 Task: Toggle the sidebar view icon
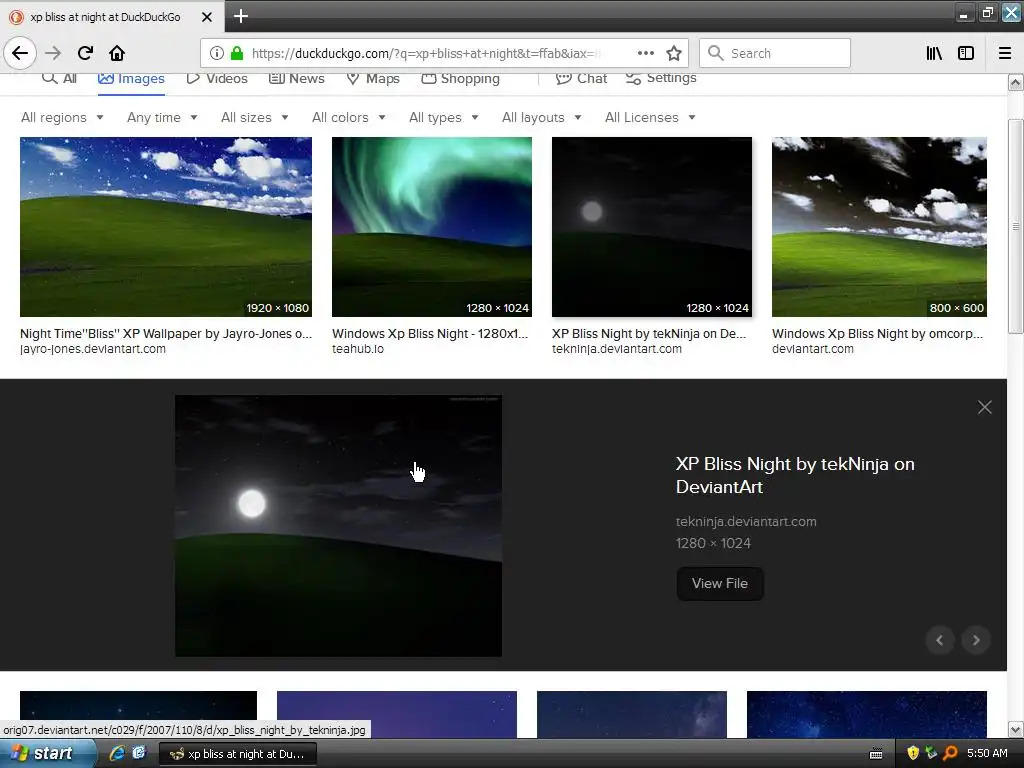coord(966,53)
